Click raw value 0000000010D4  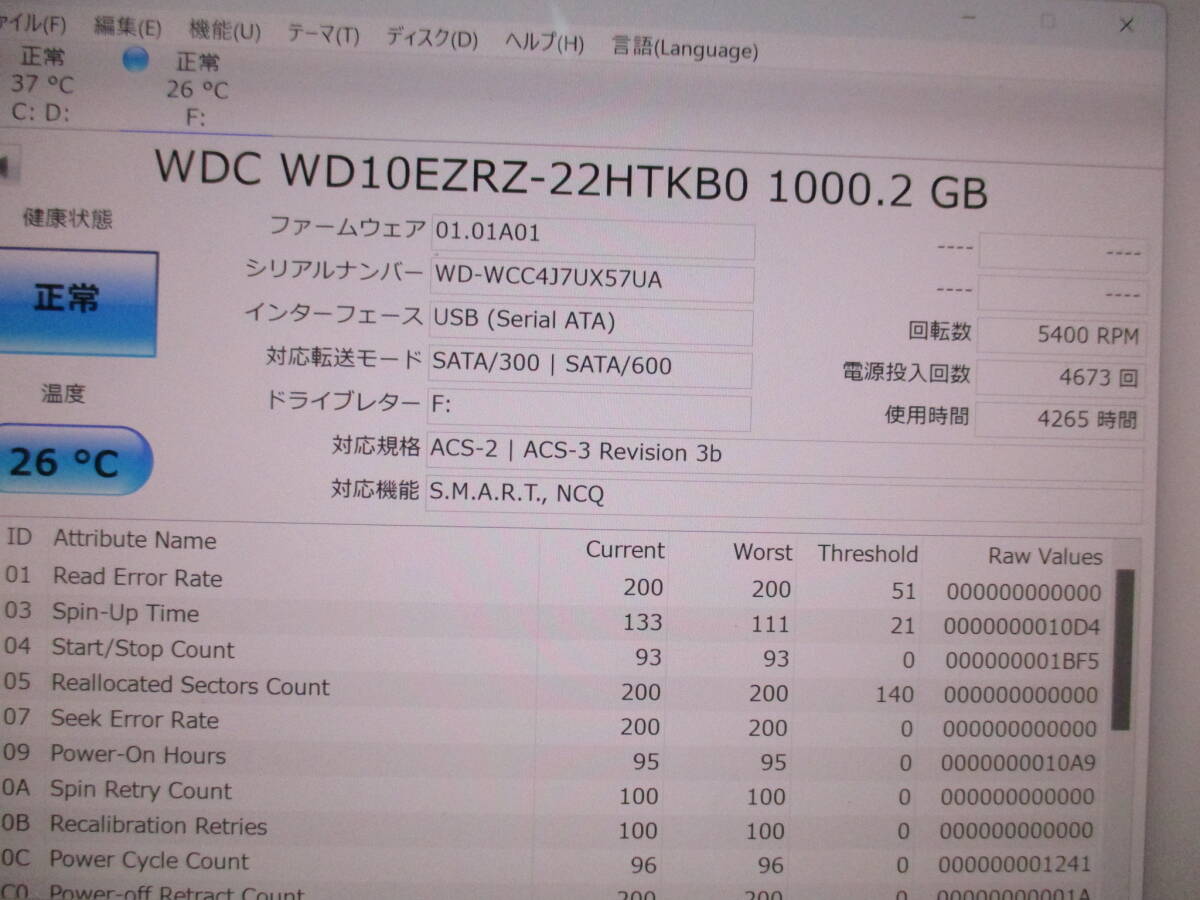[x=1022, y=627]
